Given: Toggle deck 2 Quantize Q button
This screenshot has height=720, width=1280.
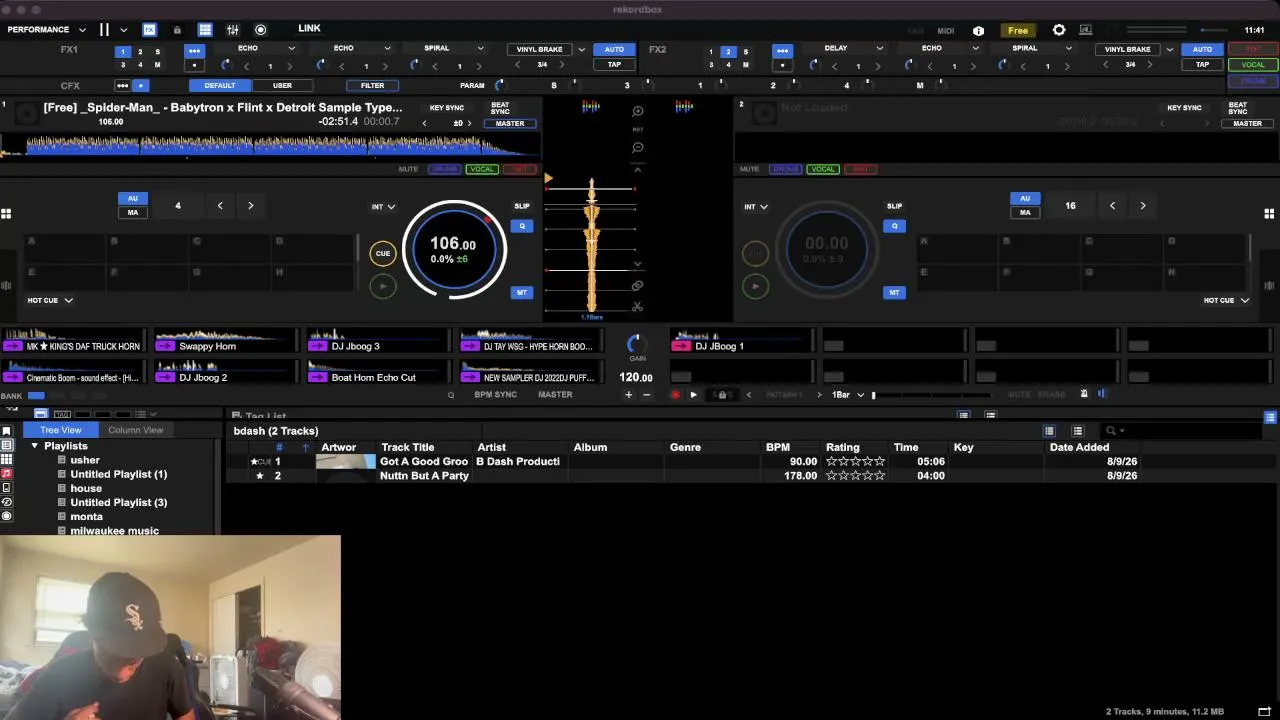Looking at the screenshot, I should 894,226.
